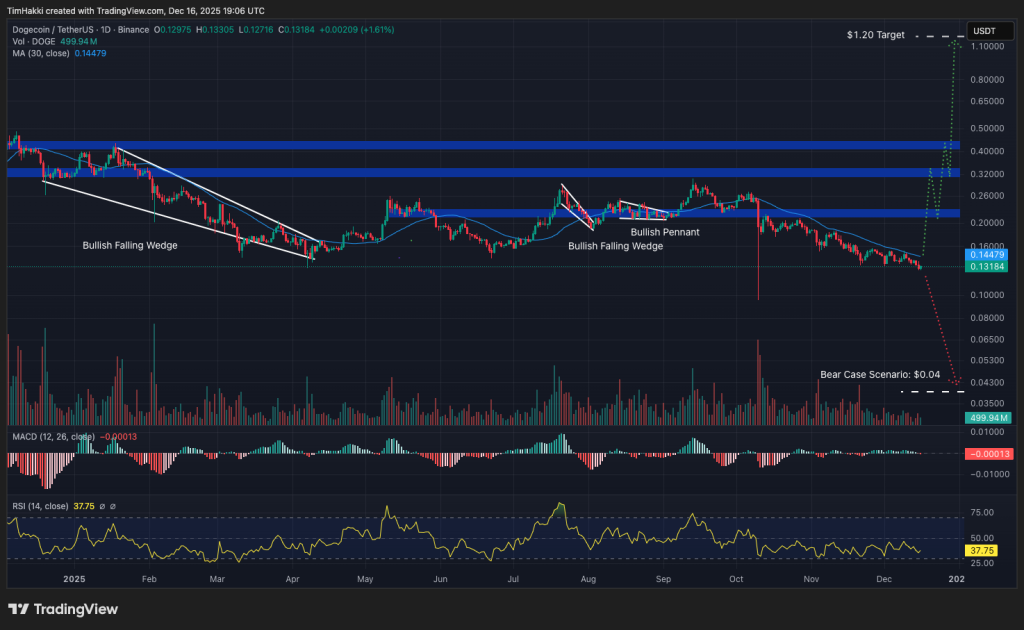Click the 499.94M volume axis tag

pos(983,417)
